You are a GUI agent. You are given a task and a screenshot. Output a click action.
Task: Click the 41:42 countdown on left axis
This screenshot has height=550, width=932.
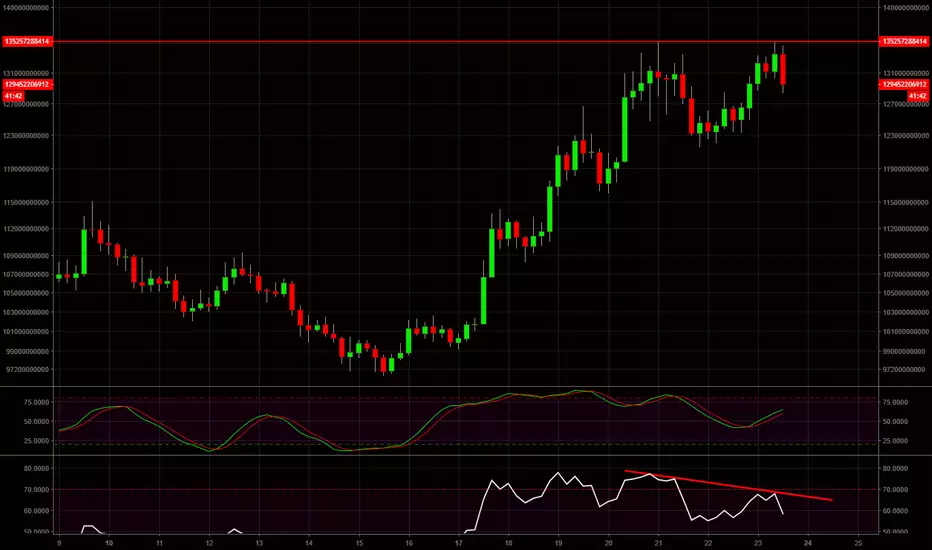[14, 96]
